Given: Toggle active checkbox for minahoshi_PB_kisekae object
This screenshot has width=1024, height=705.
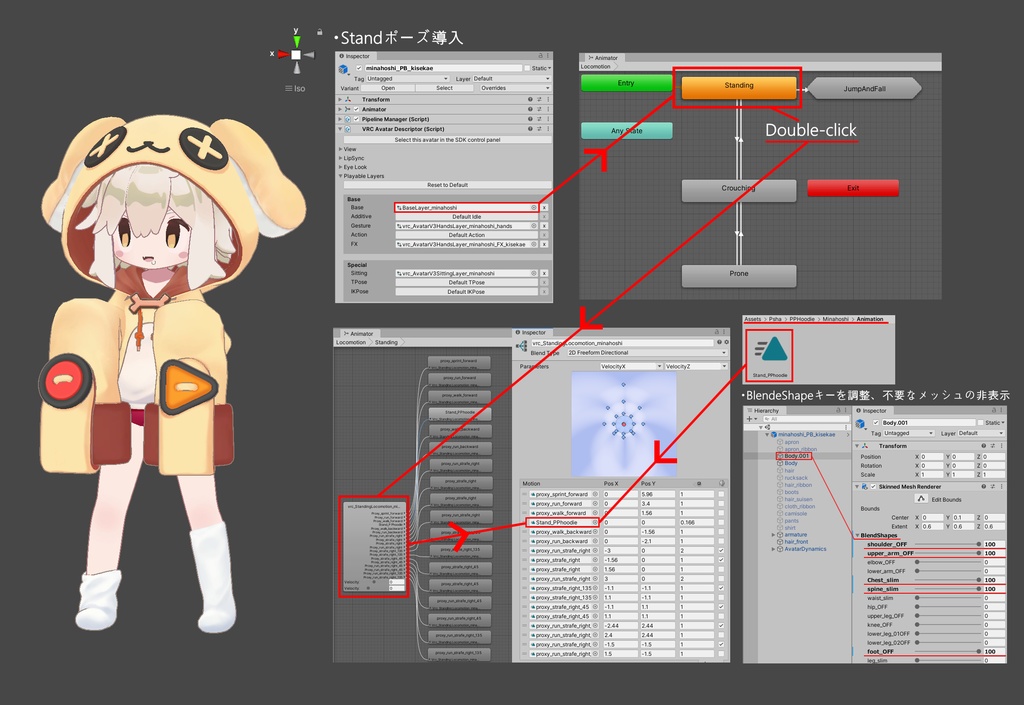Looking at the screenshot, I should tap(359, 68).
